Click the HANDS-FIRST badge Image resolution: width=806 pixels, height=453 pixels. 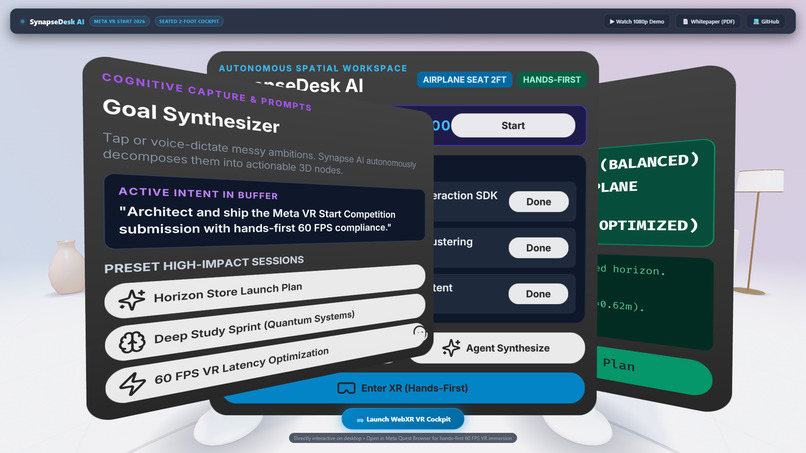552,80
